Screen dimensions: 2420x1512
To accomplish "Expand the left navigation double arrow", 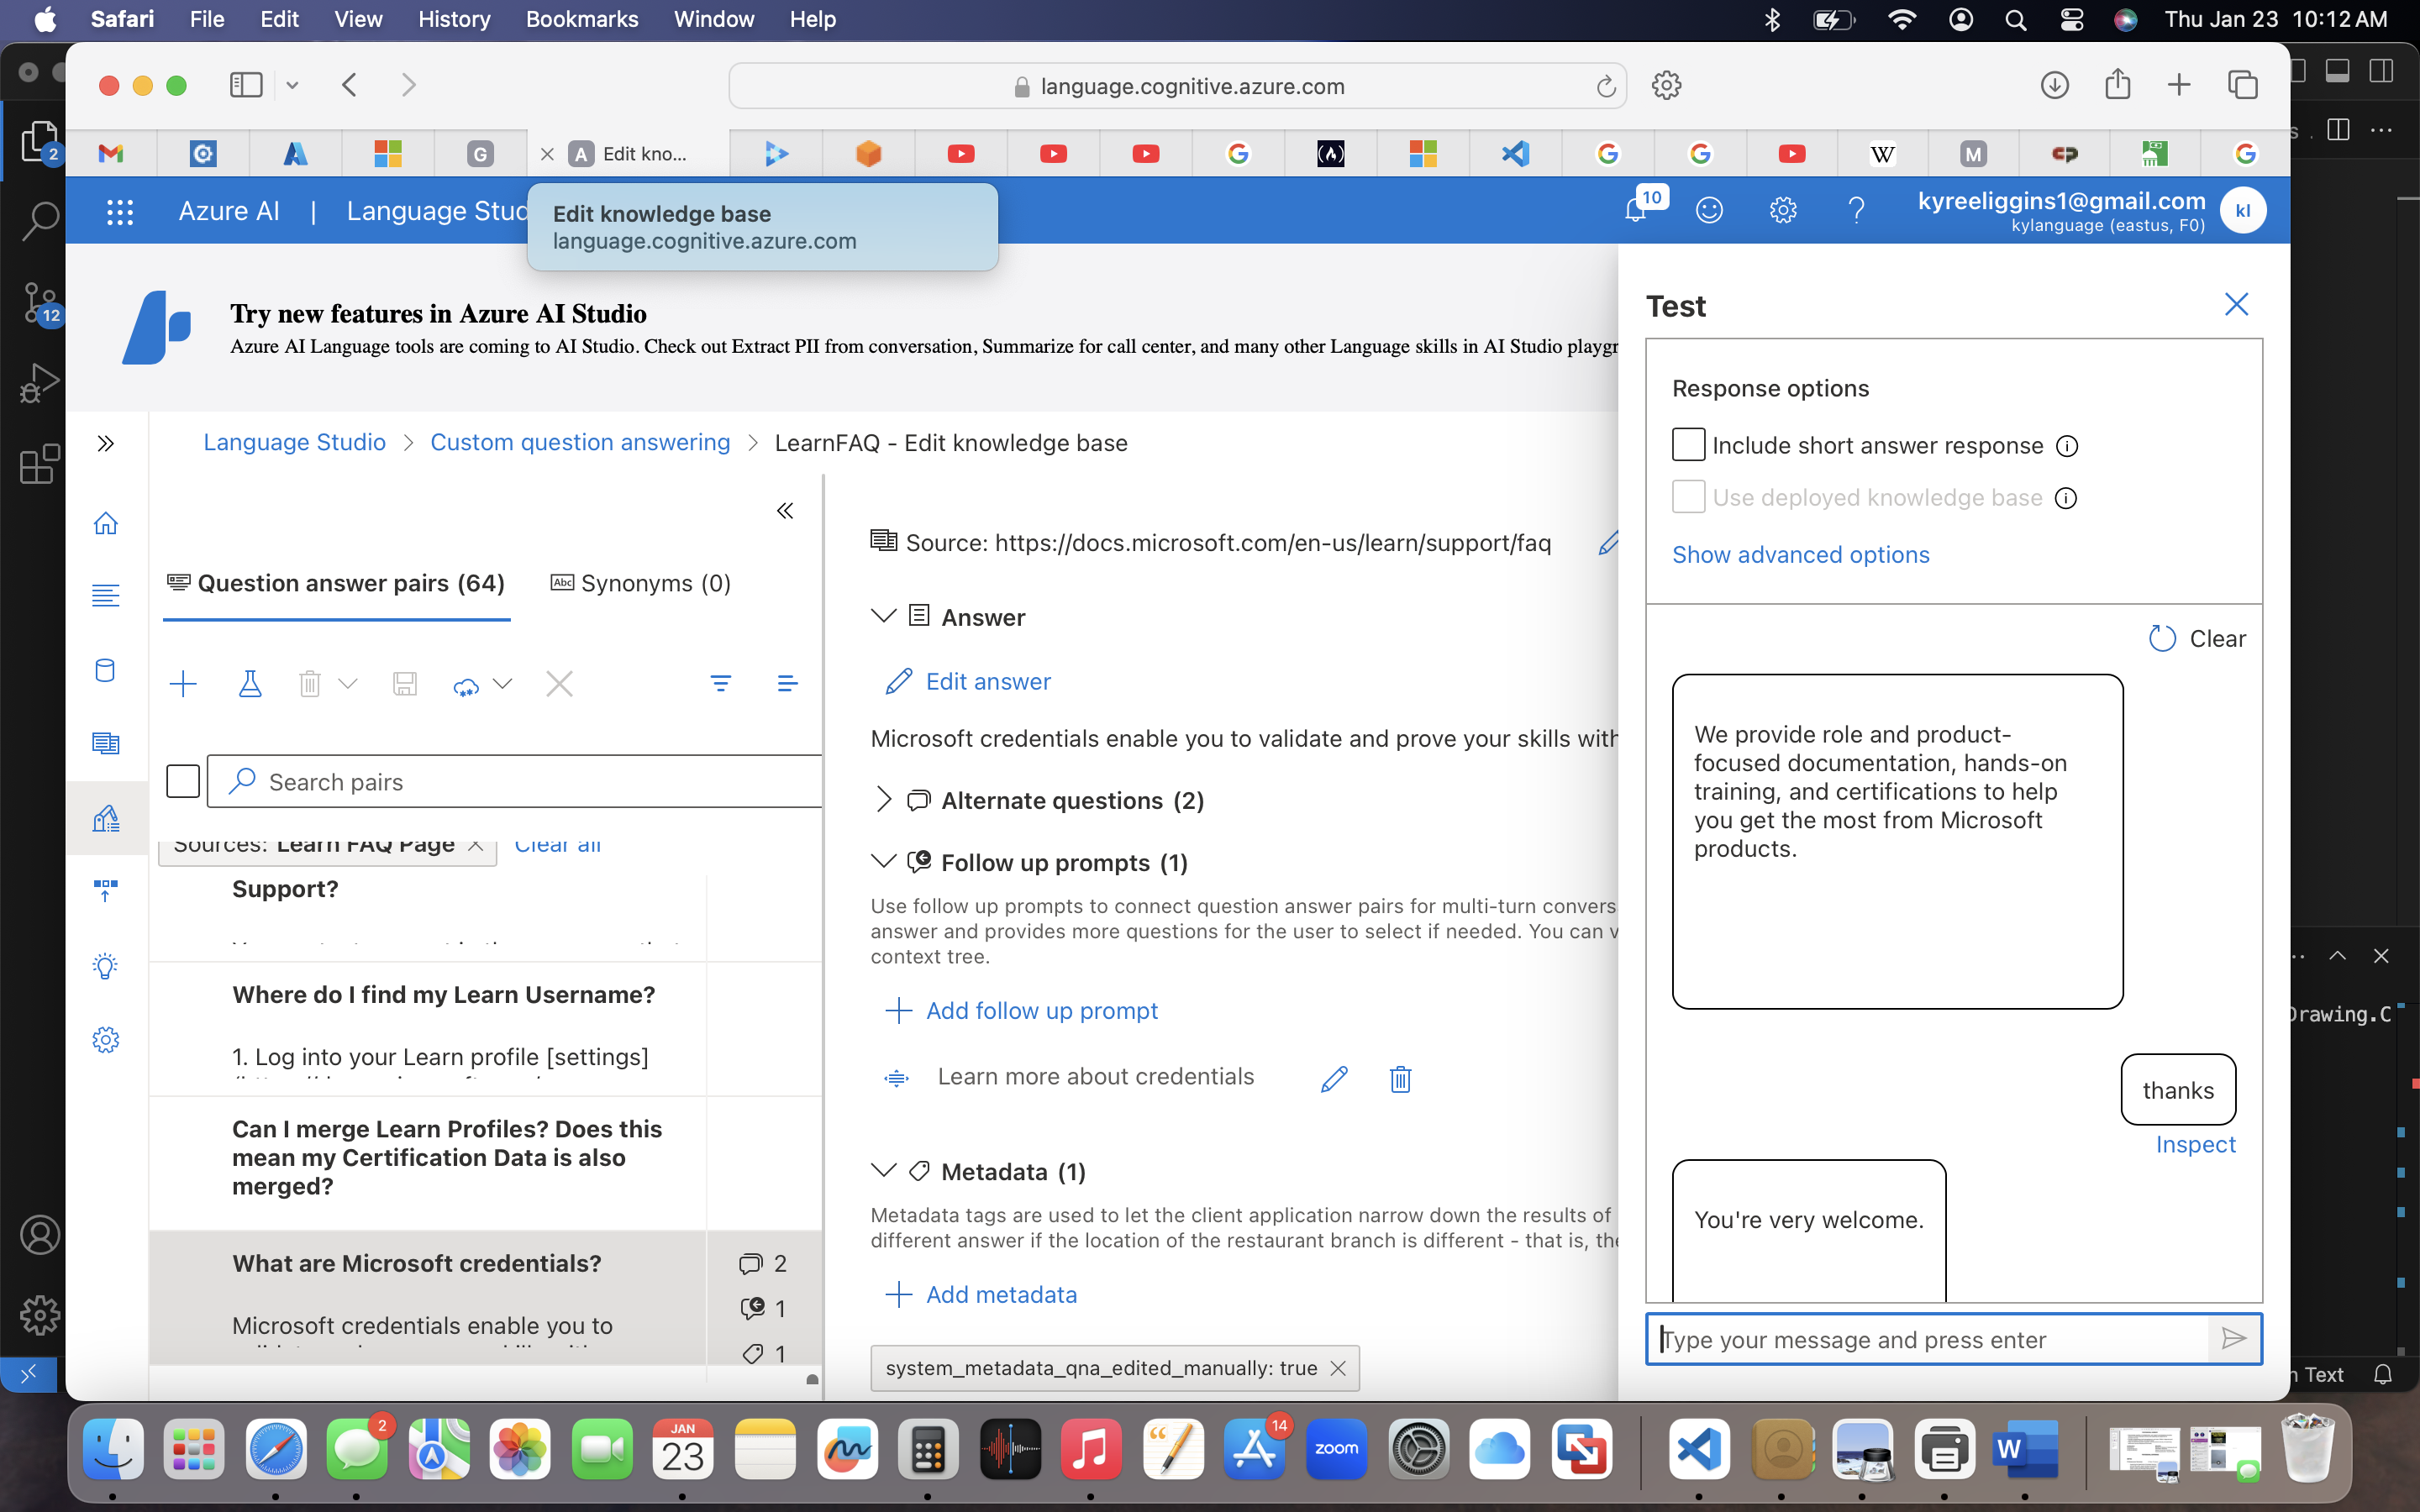I will [x=106, y=443].
